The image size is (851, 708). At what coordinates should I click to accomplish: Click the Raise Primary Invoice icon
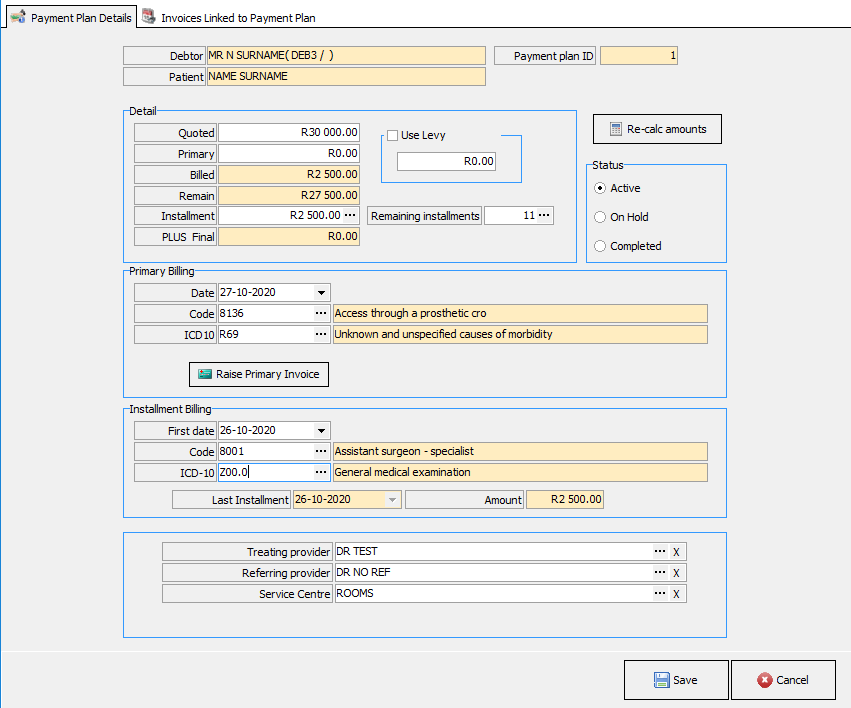[x=205, y=374]
